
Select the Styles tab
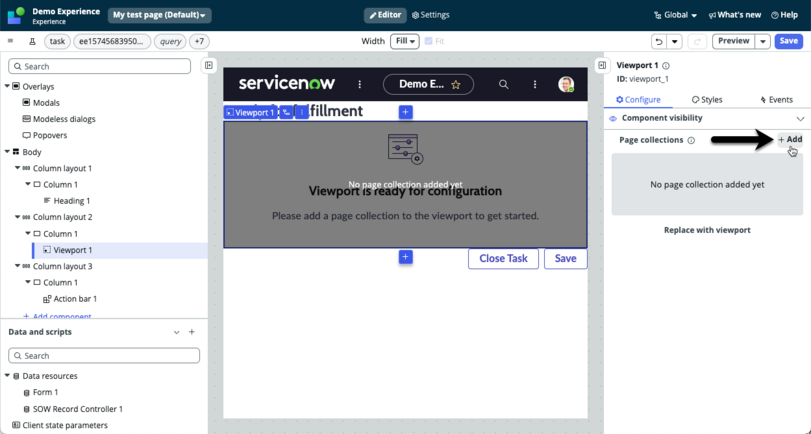click(x=707, y=100)
